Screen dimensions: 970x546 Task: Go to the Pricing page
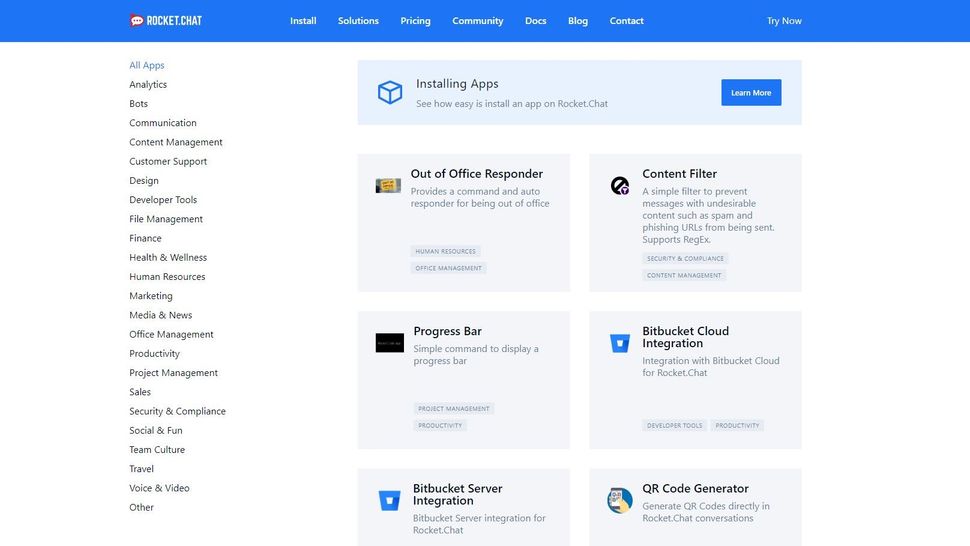click(415, 20)
